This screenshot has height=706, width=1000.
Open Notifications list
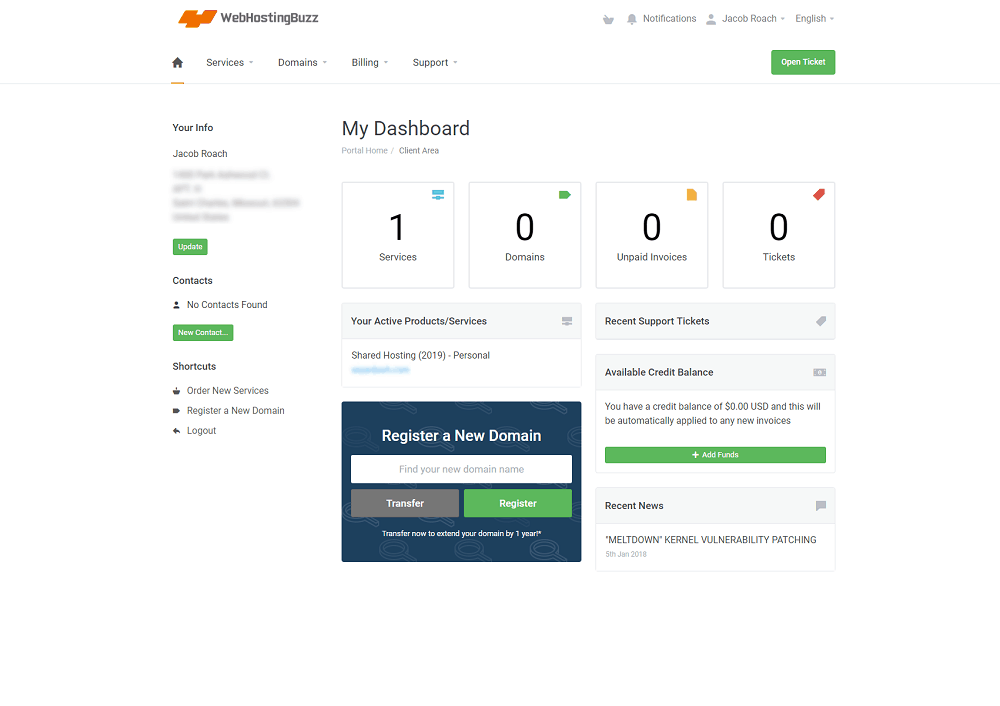(x=670, y=19)
